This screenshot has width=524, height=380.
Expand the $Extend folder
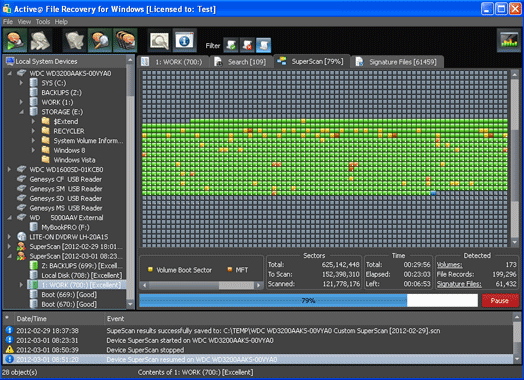tap(33, 121)
